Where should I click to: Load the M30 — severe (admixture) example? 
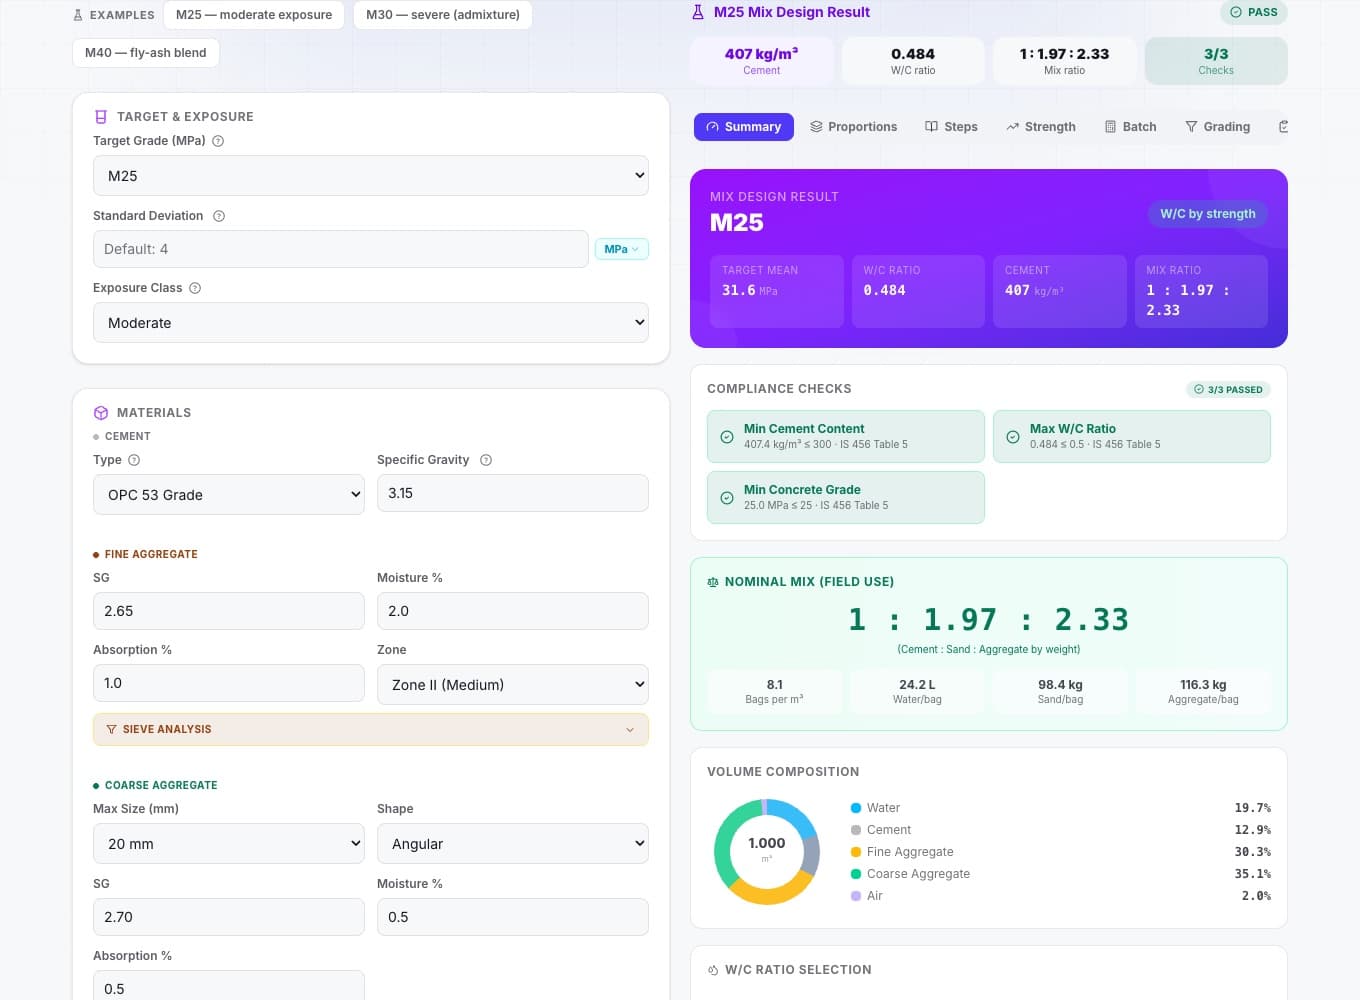[x=443, y=15]
